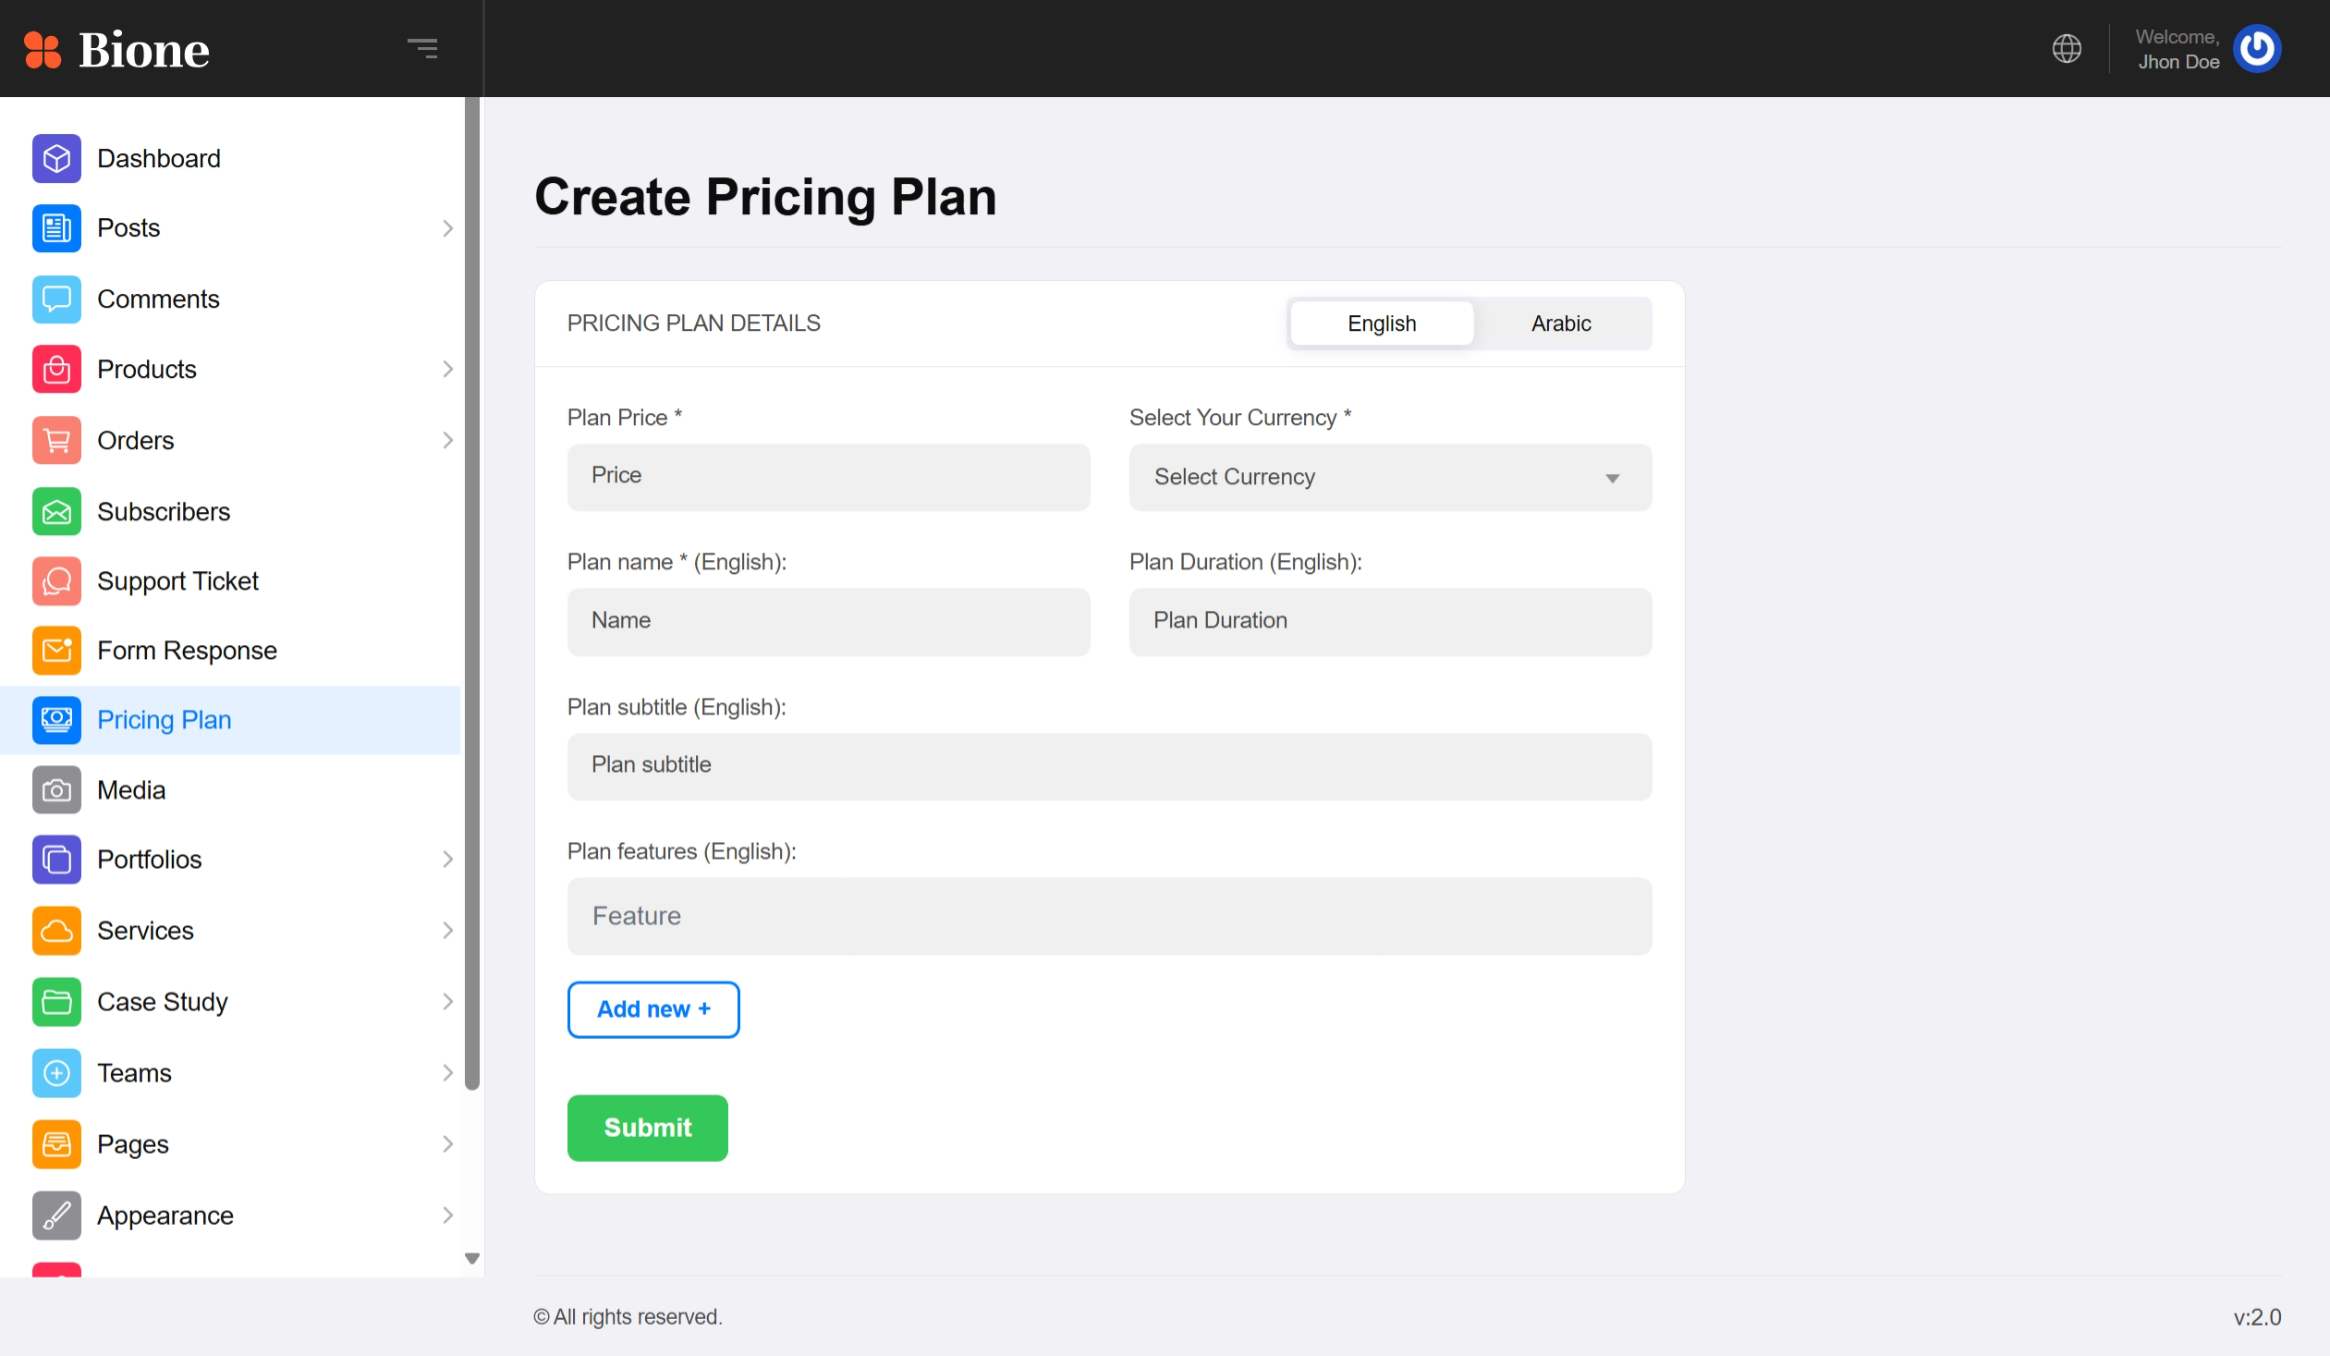Switch the form language to Arabic
This screenshot has height=1356, width=2330.
tap(1561, 324)
